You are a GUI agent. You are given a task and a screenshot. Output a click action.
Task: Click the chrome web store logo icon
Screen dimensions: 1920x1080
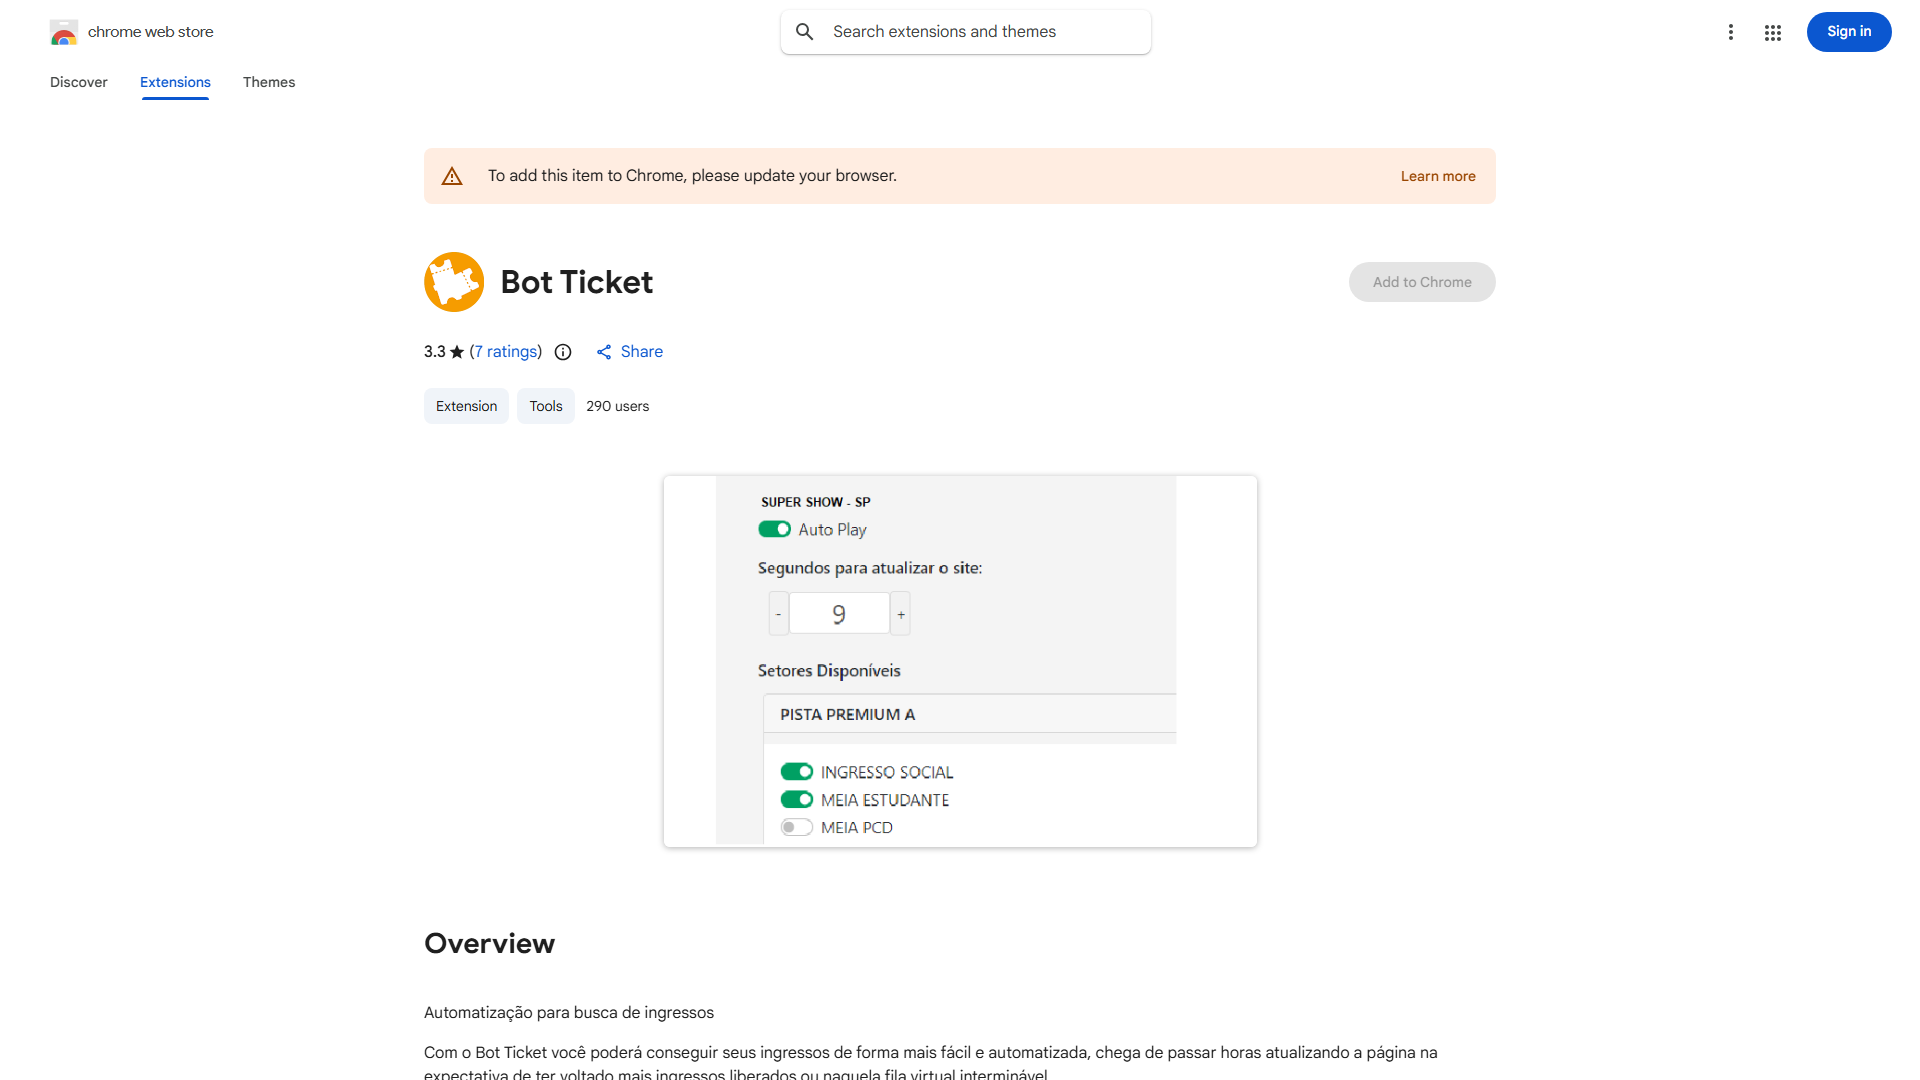(64, 31)
